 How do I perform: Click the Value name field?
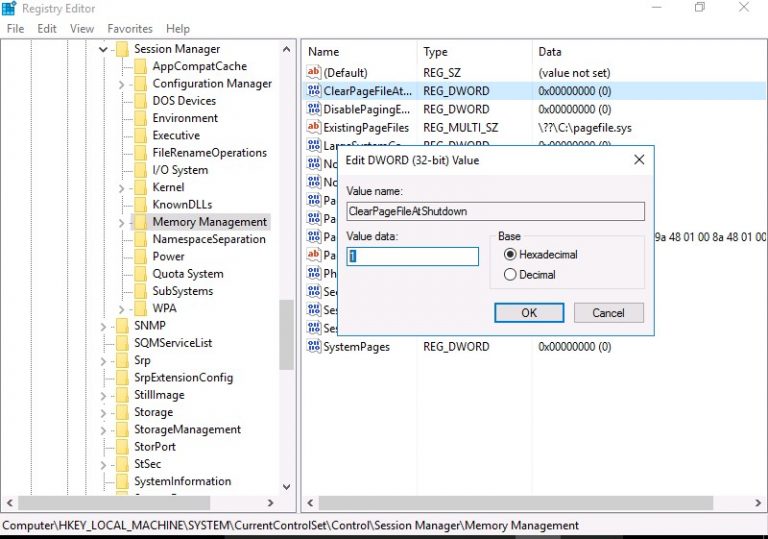coord(495,211)
